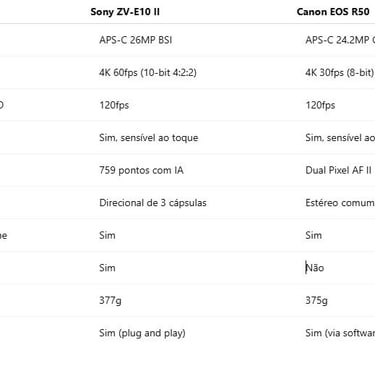The height and width of the screenshot is (366, 375).
Task: Click the 759 pontos com IA cell
Action: tap(141, 170)
